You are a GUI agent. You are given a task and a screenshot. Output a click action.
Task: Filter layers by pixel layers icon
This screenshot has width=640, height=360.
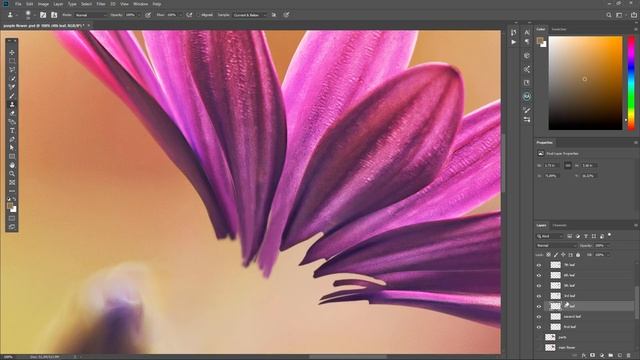(569, 236)
